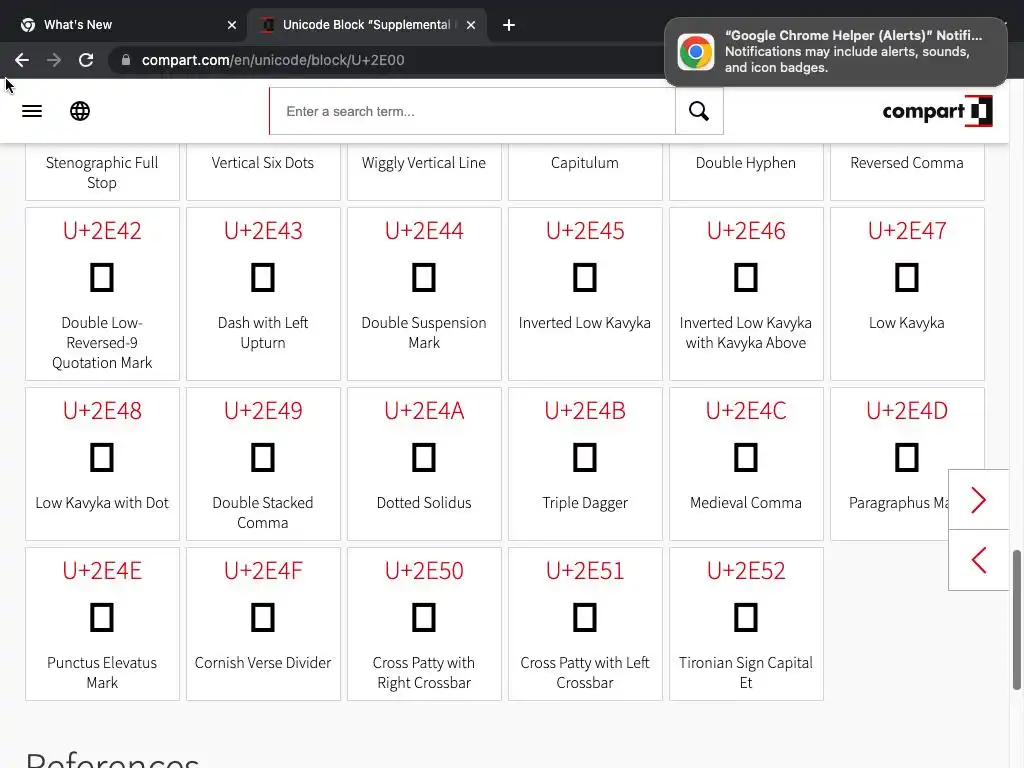Open the U+2E43 character link
This screenshot has height=768, width=1024.
point(263,231)
